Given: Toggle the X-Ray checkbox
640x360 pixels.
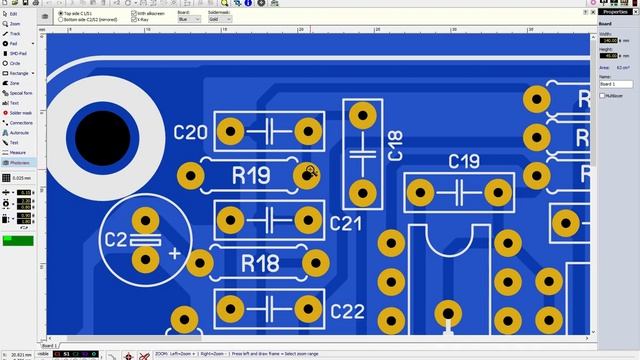Looking at the screenshot, I should (134, 20).
